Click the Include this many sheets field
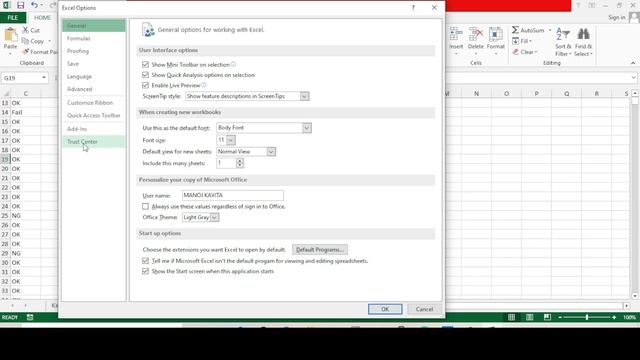 pyautogui.click(x=227, y=163)
